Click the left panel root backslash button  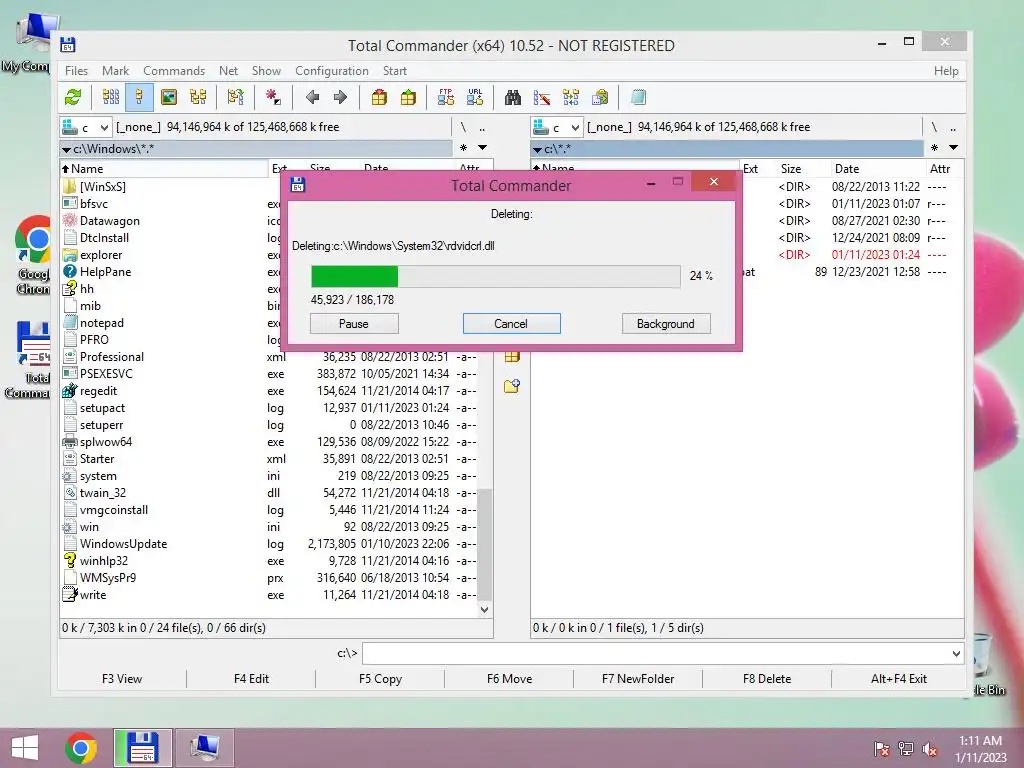(463, 127)
